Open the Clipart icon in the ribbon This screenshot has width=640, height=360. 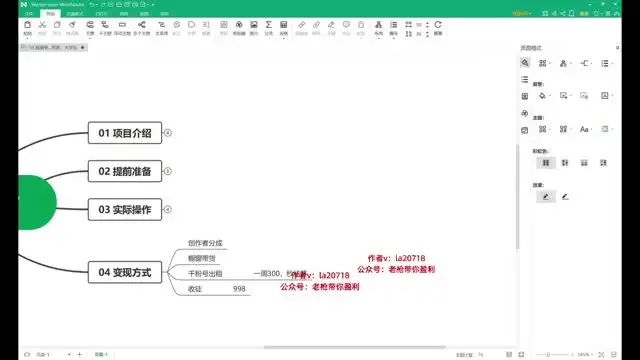click(239, 25)
